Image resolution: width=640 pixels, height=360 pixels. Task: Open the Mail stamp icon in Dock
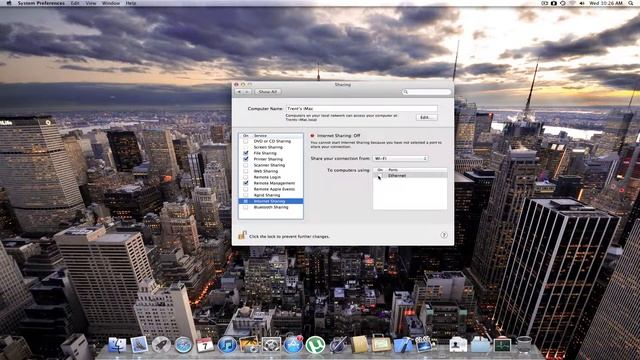click(139, 345)
